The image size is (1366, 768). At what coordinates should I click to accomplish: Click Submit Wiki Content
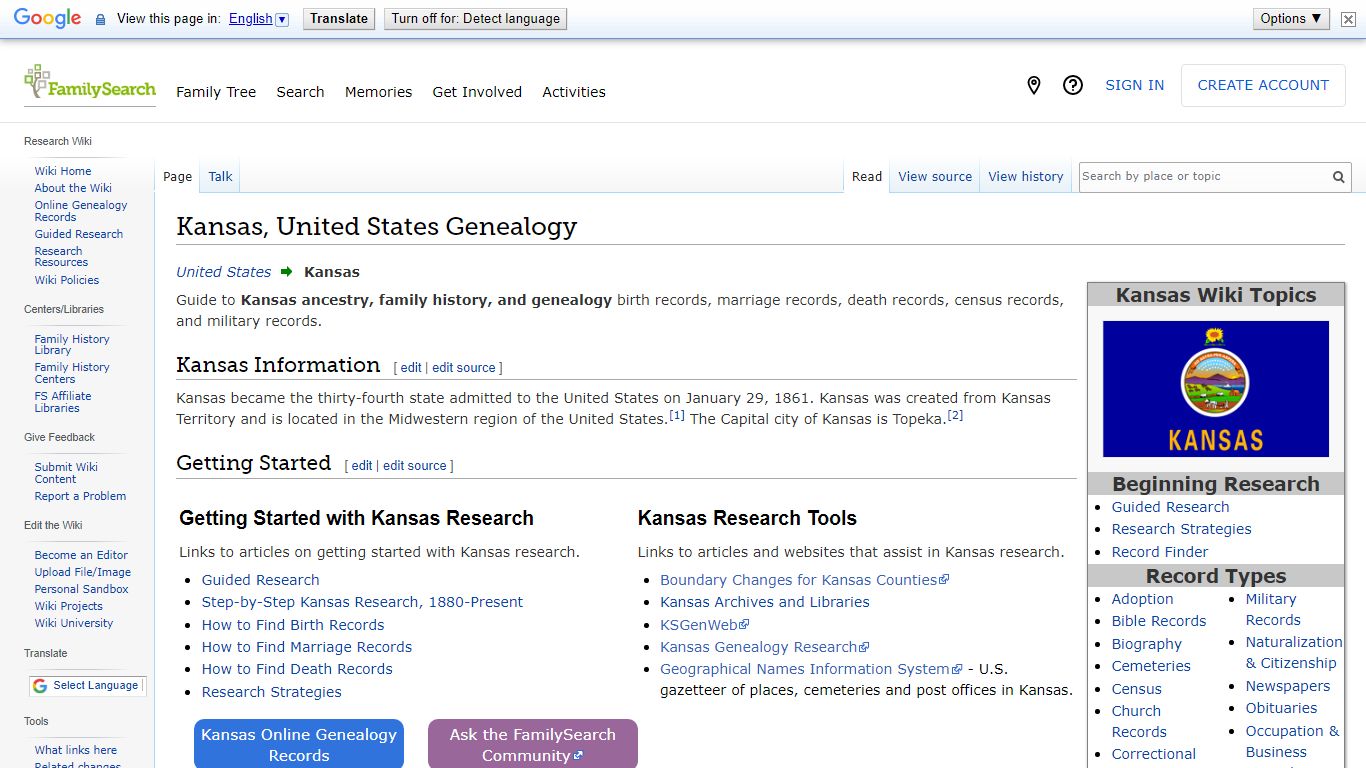[x=66, y=473]
